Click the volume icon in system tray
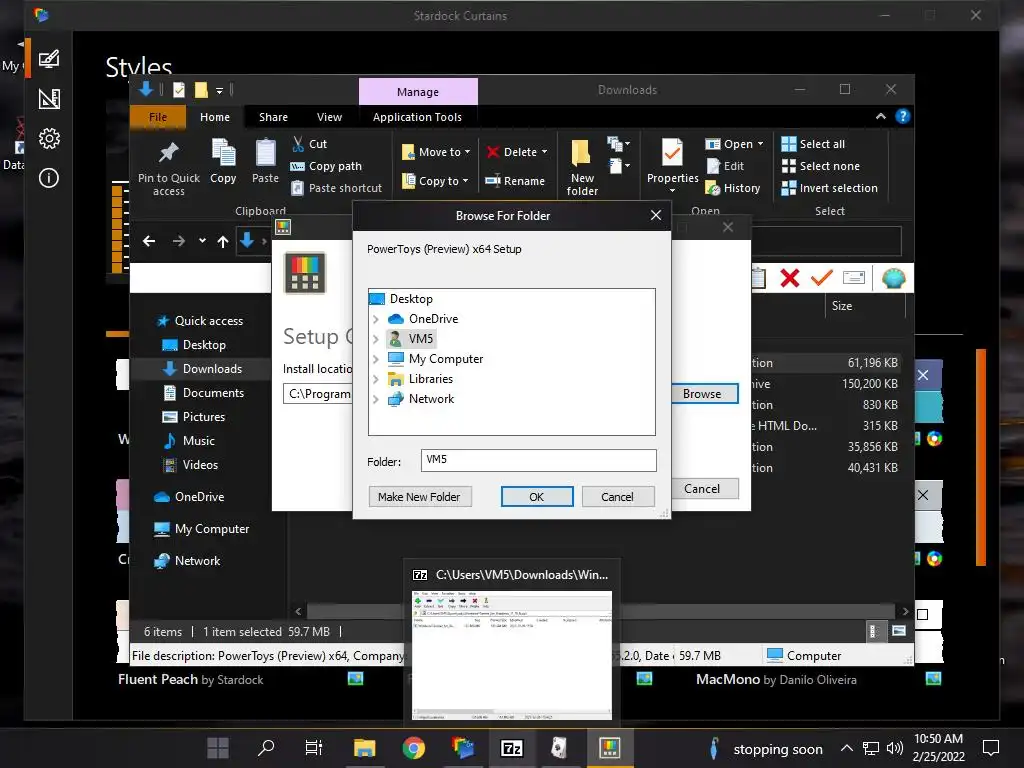1024x768 pixels. (895, 748)
